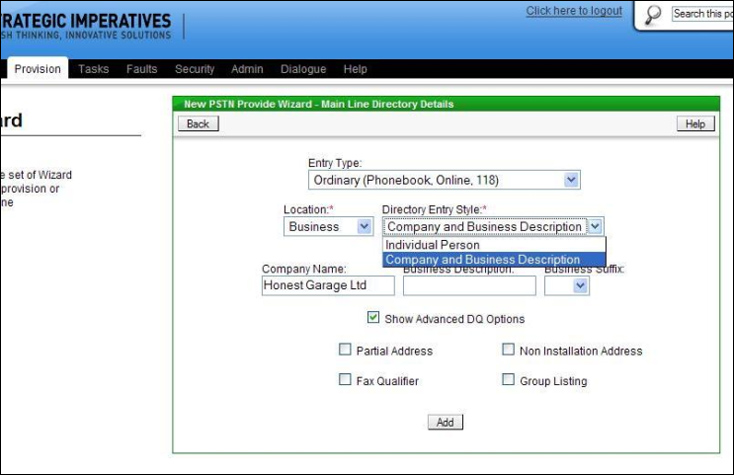
Task: Go to the Security tab
Action: (194, 69)
